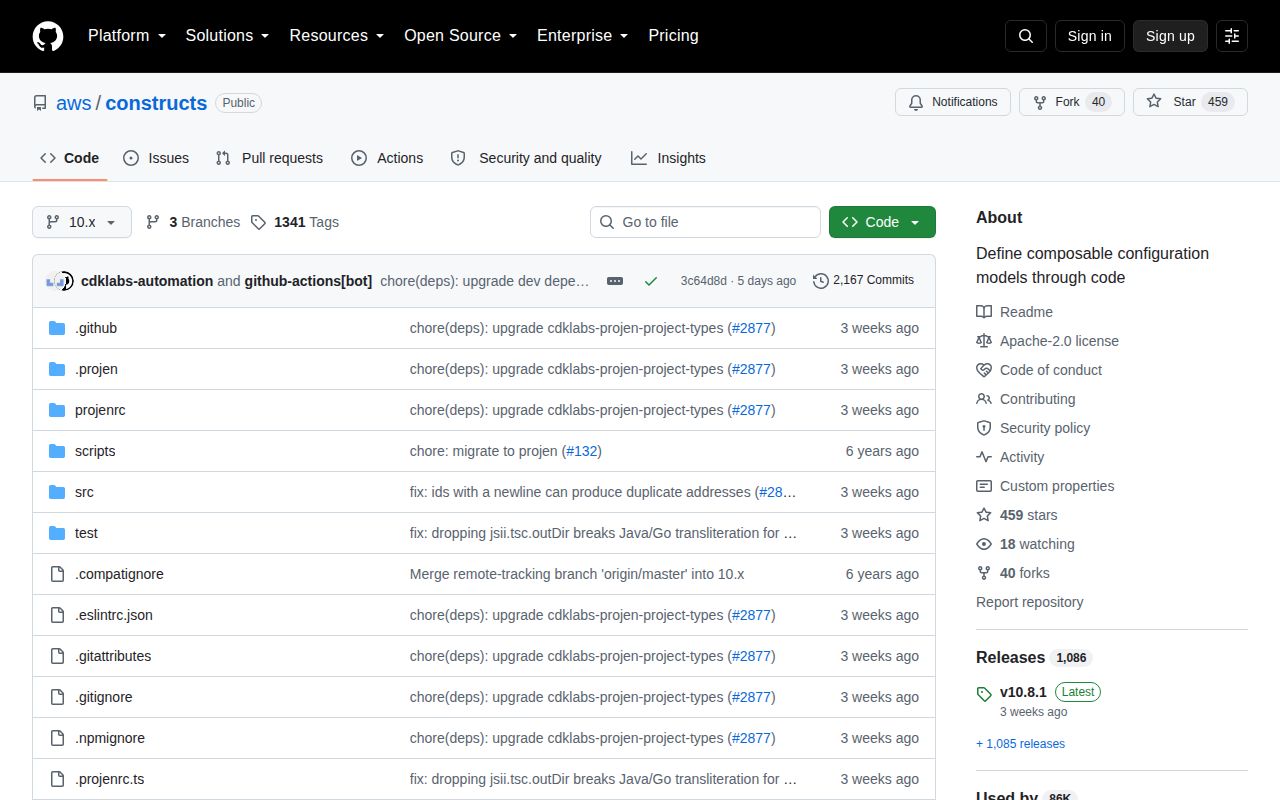Expand the Open Source menu
This screenshot has height=800, width=1280.
tap(460, 36)
